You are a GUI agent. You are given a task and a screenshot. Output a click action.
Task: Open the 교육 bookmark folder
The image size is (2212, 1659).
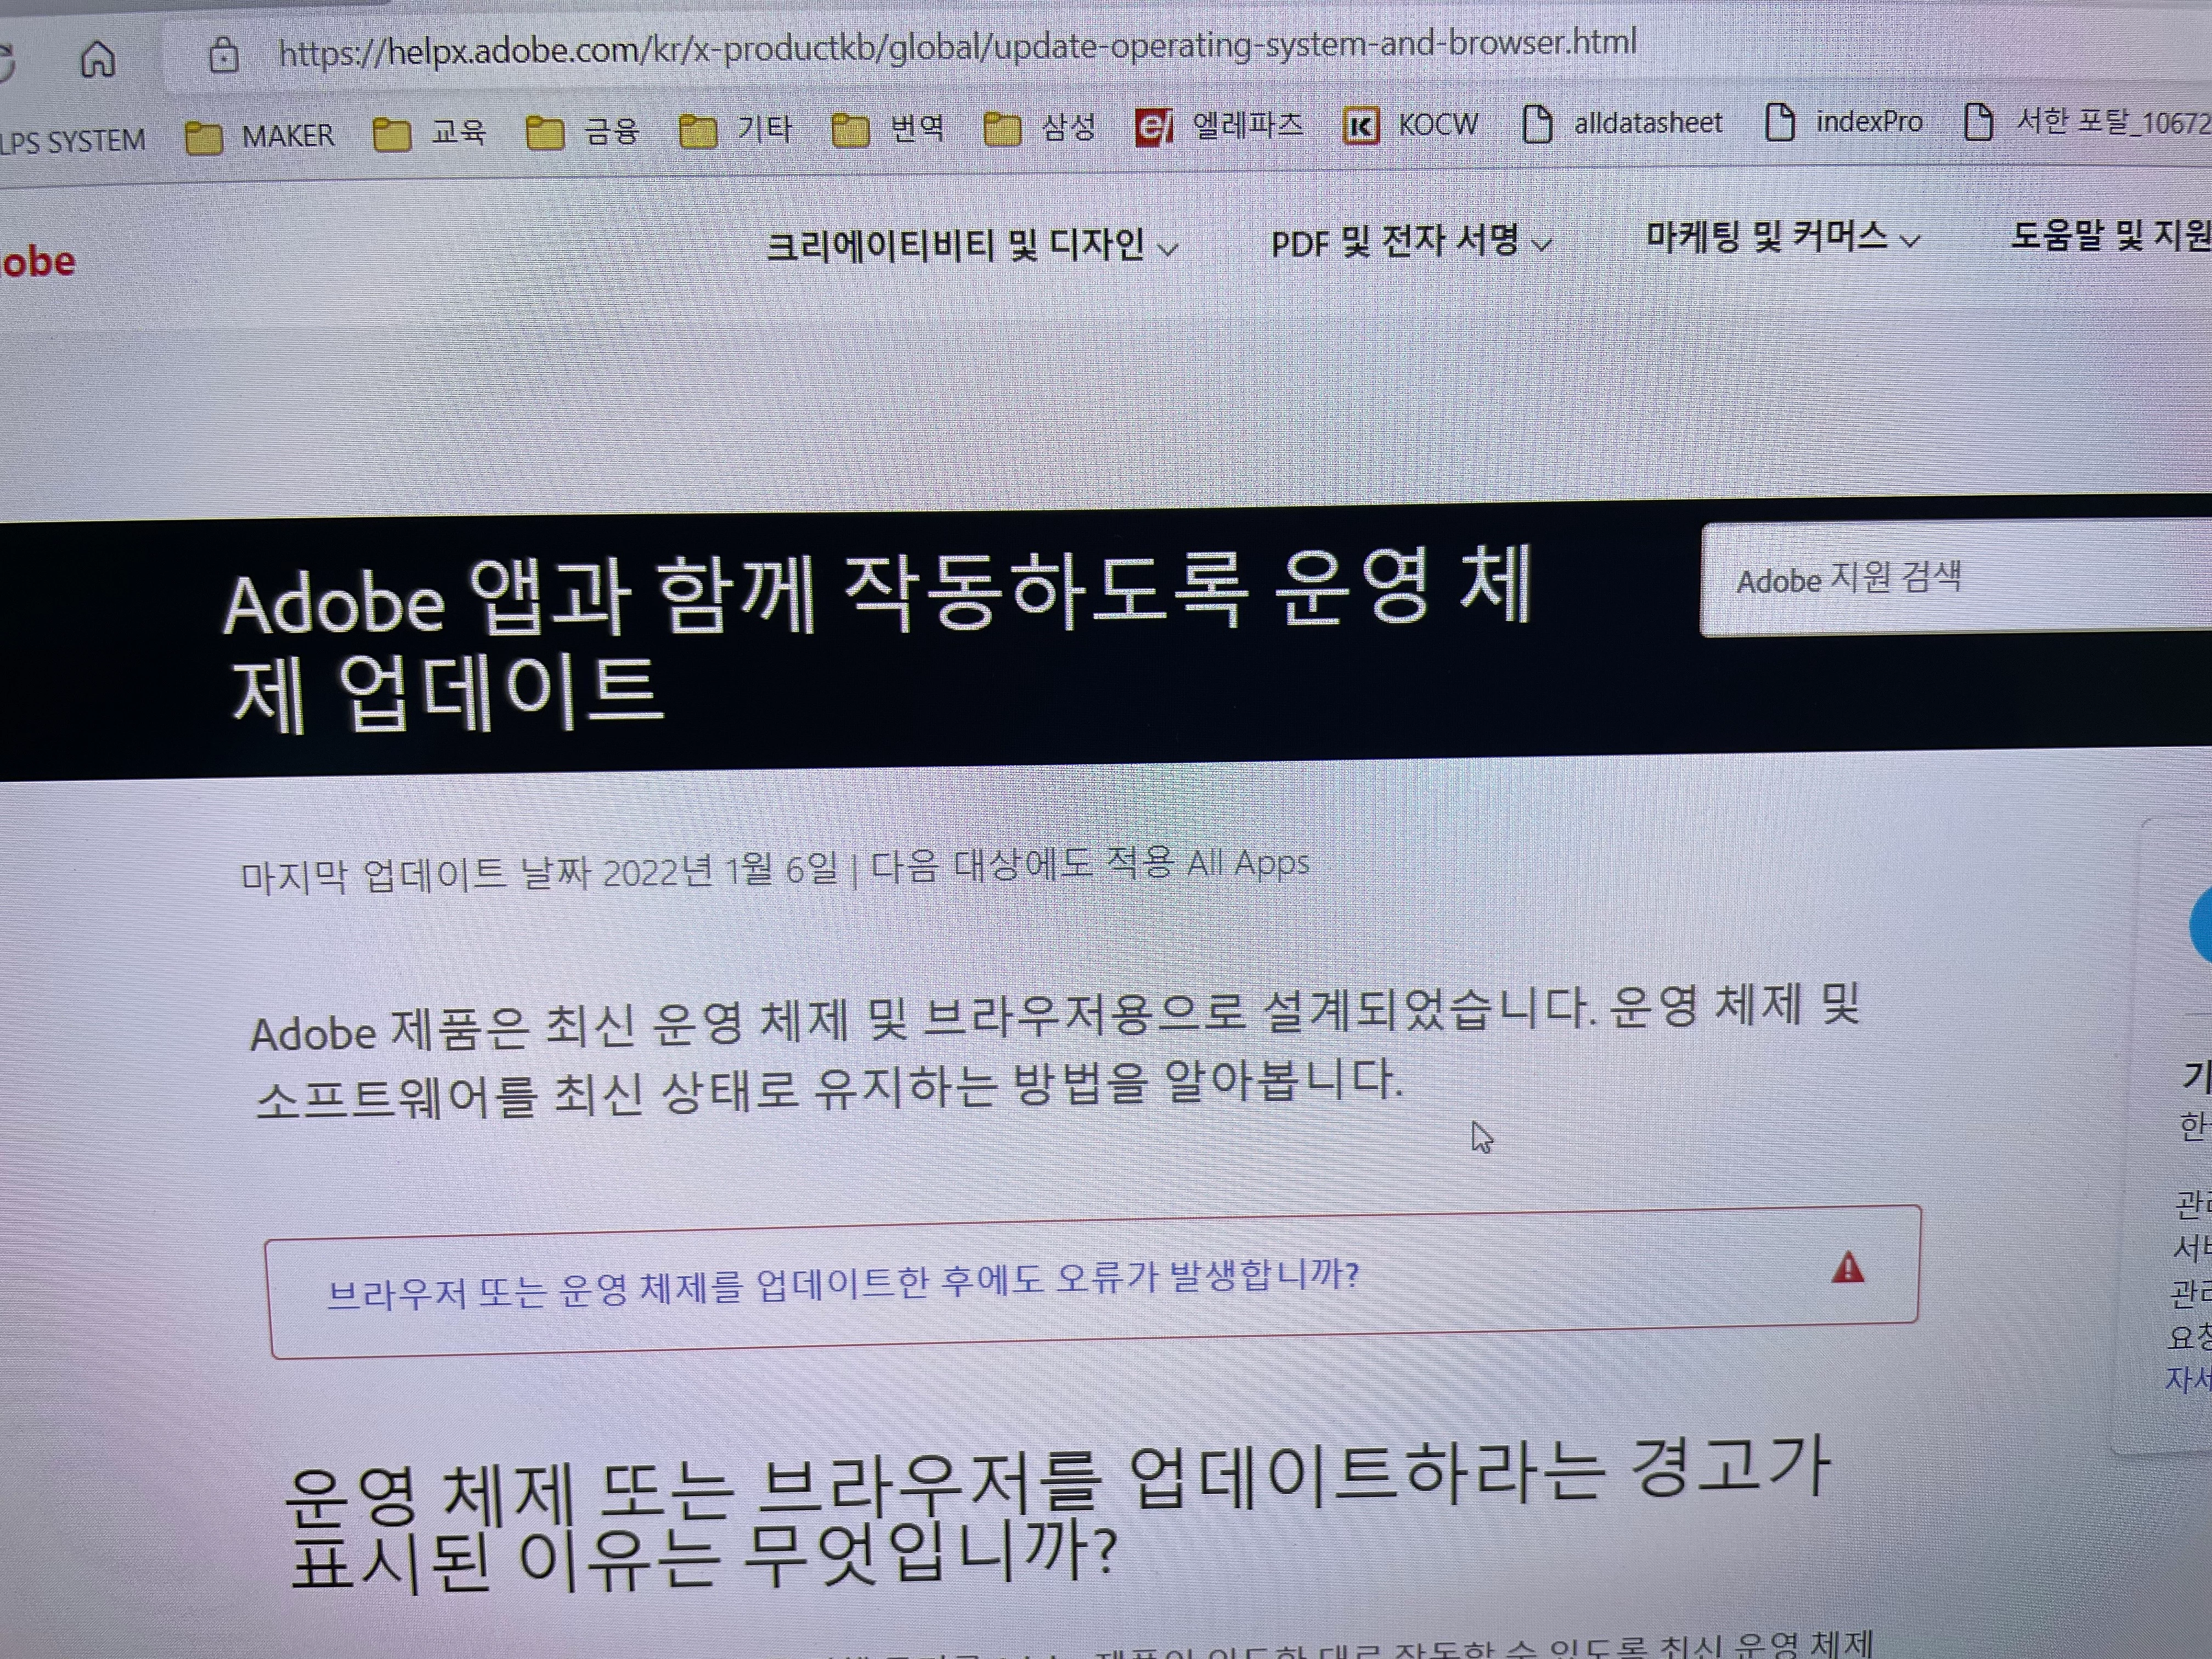point(431,132)
